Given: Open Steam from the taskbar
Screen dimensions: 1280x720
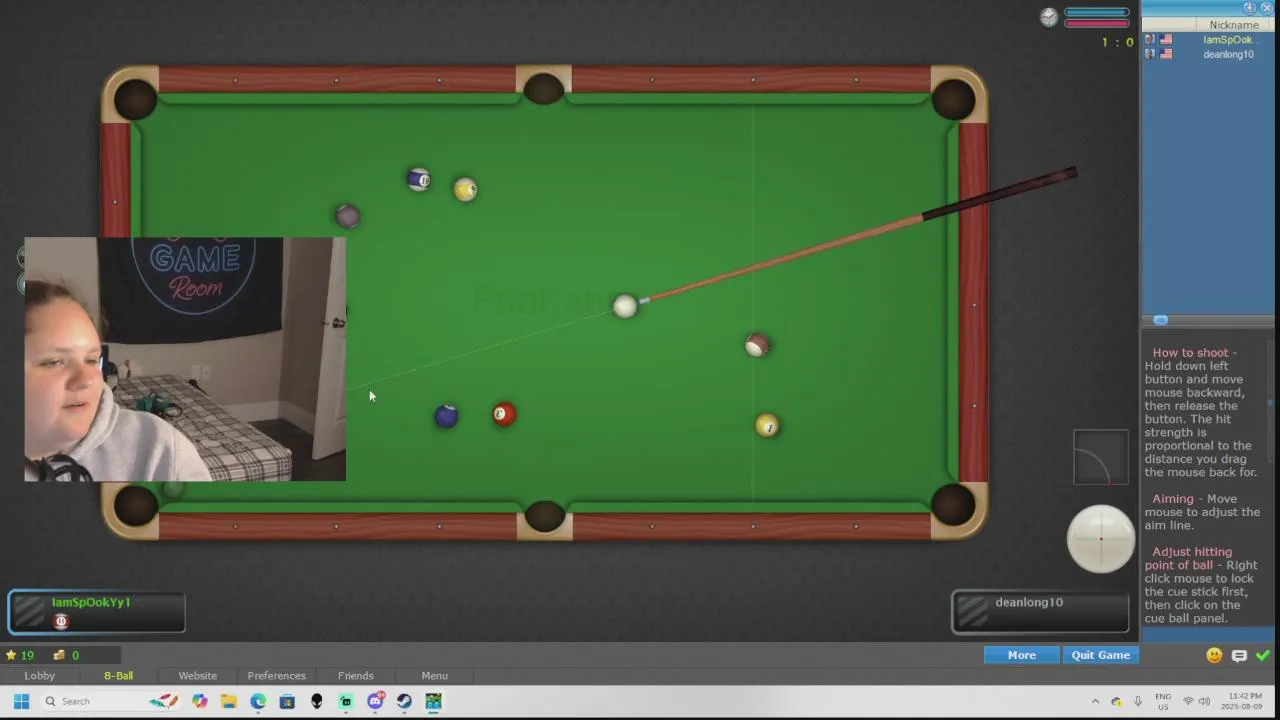Looking at the screenshot, I should (404, 701).
